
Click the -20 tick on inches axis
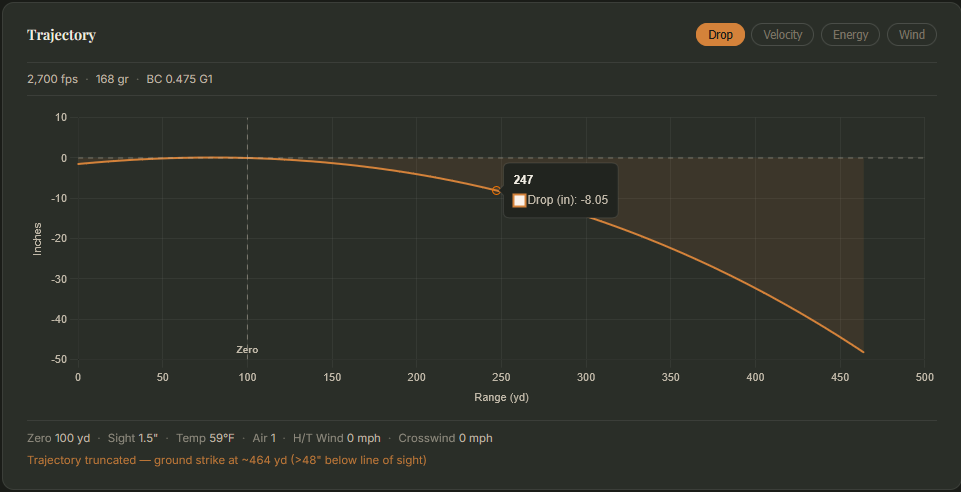(60, 239)
